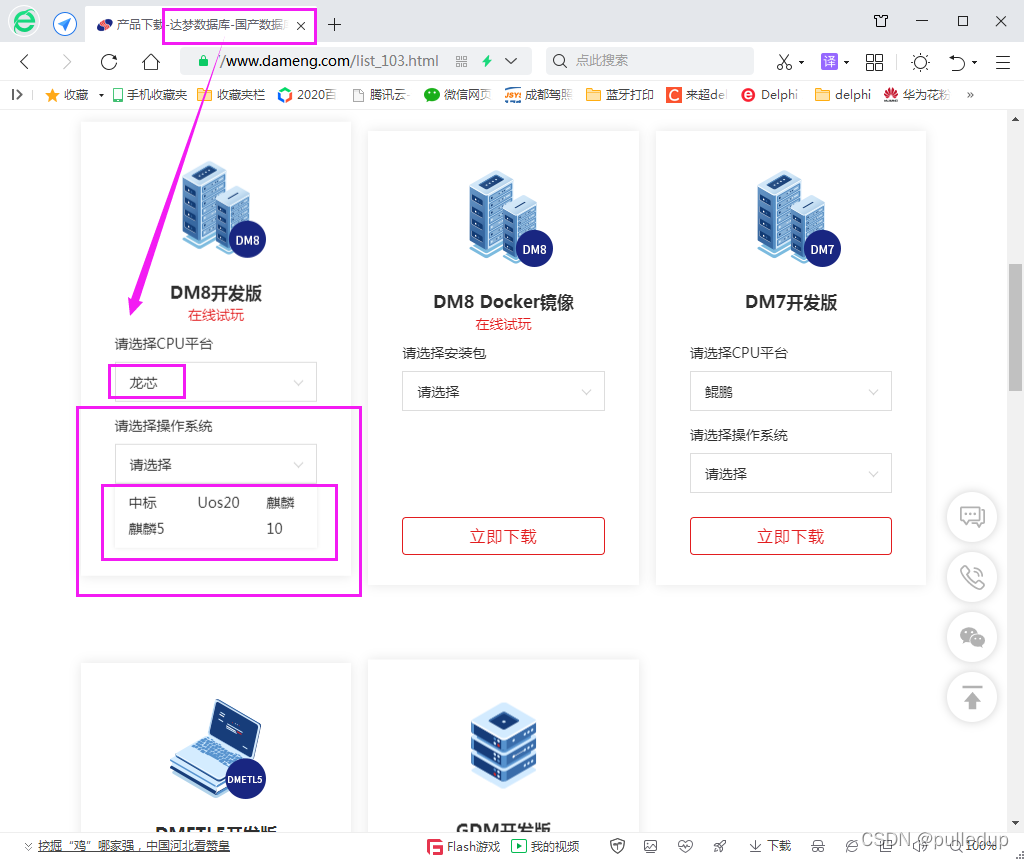Image resolution: width=1024 pixels, height=859 pixels.
Task: Open the online chat message floating icon
Action: click(972, 517)
